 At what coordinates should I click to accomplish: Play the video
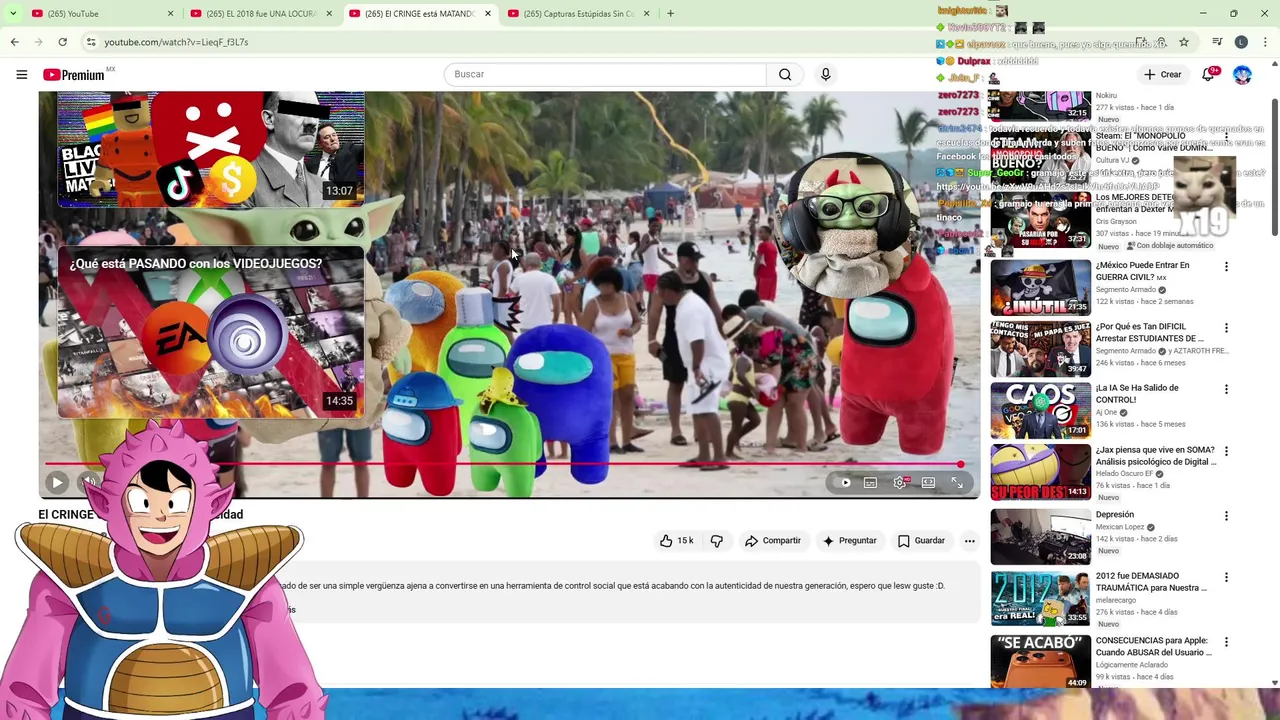(57, 482)
